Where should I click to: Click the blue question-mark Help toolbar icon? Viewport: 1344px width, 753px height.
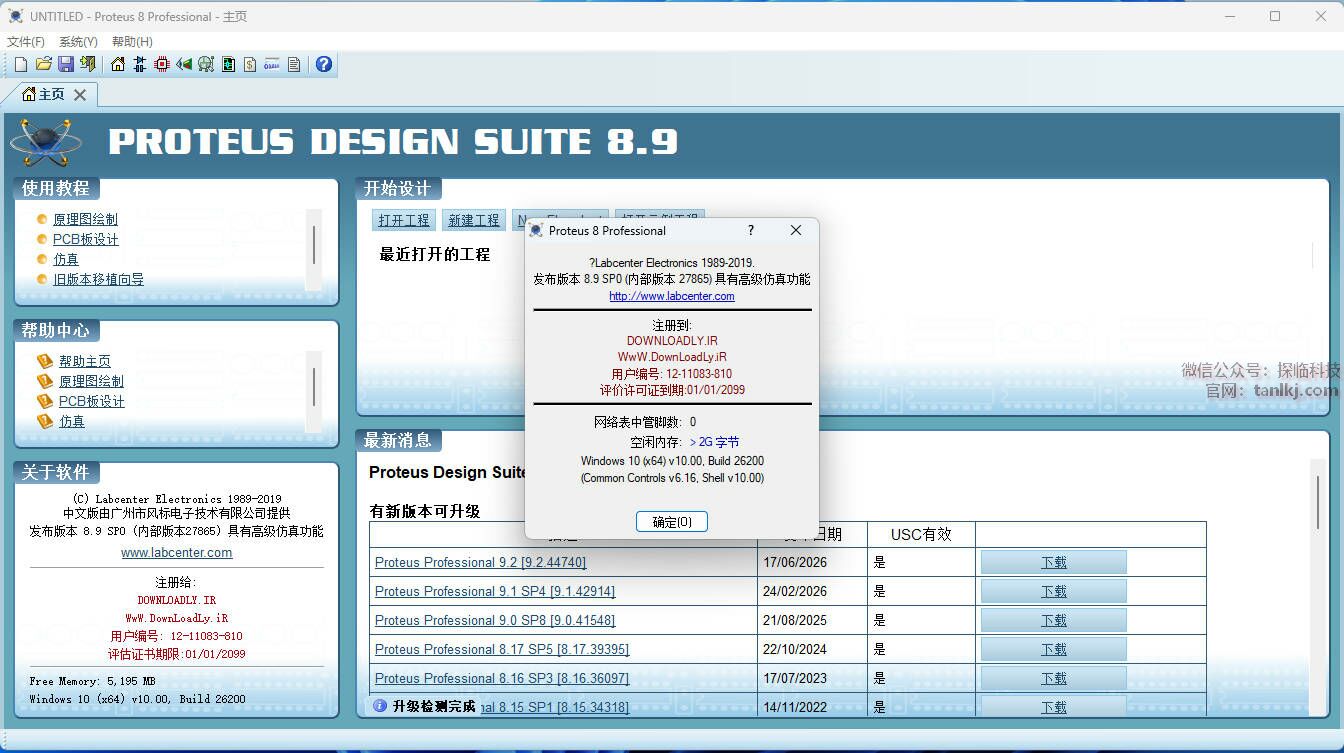point(323,64)
